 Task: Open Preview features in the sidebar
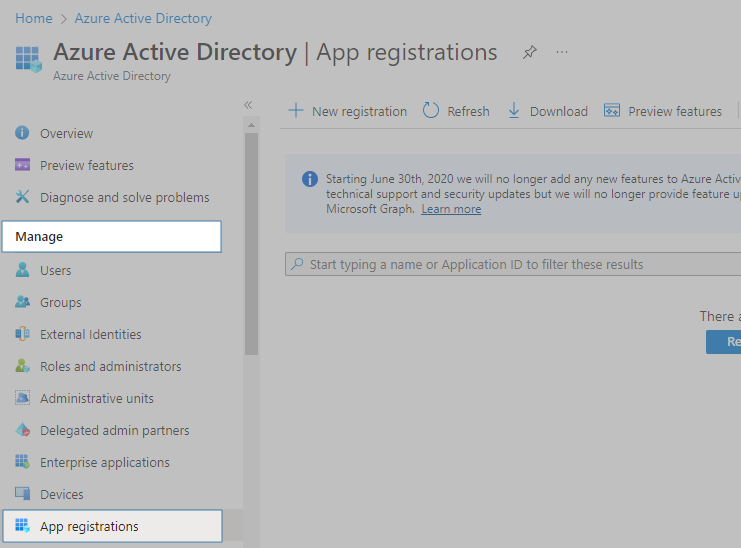coord(86,165)
